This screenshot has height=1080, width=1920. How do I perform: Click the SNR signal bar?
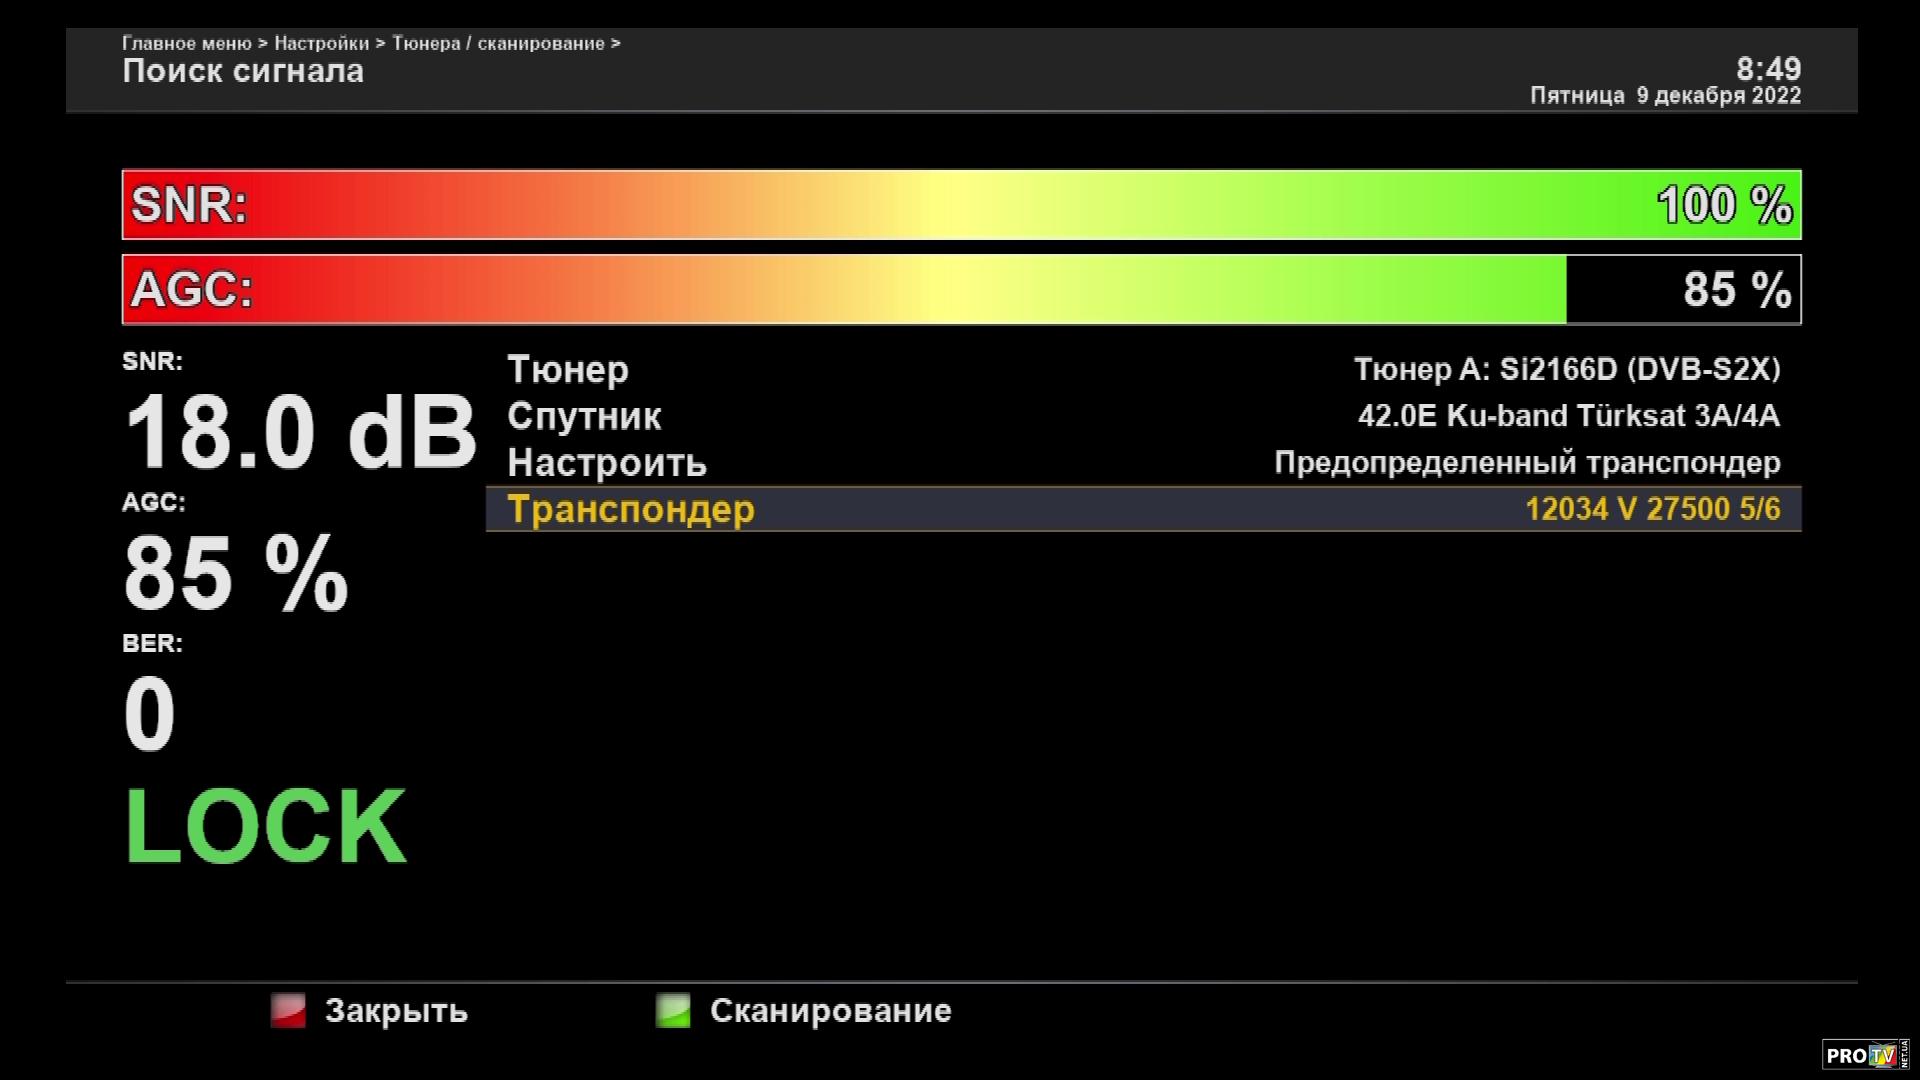[960, 205]
